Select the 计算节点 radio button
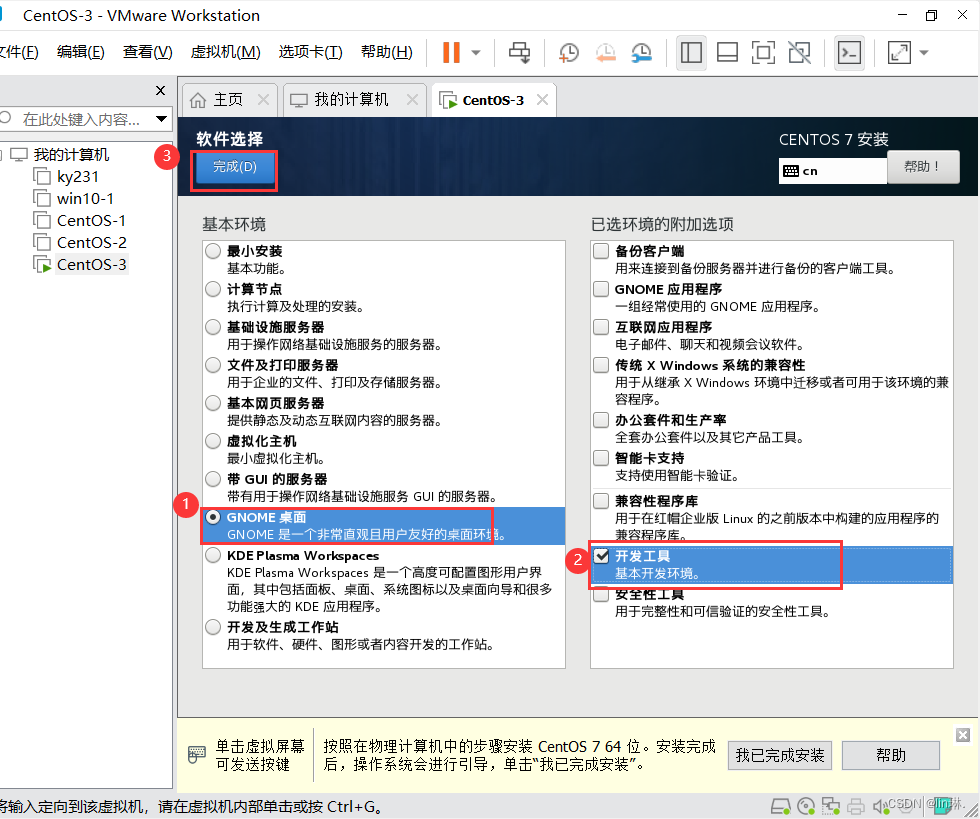The image size is (980, 819). (213, 289)
